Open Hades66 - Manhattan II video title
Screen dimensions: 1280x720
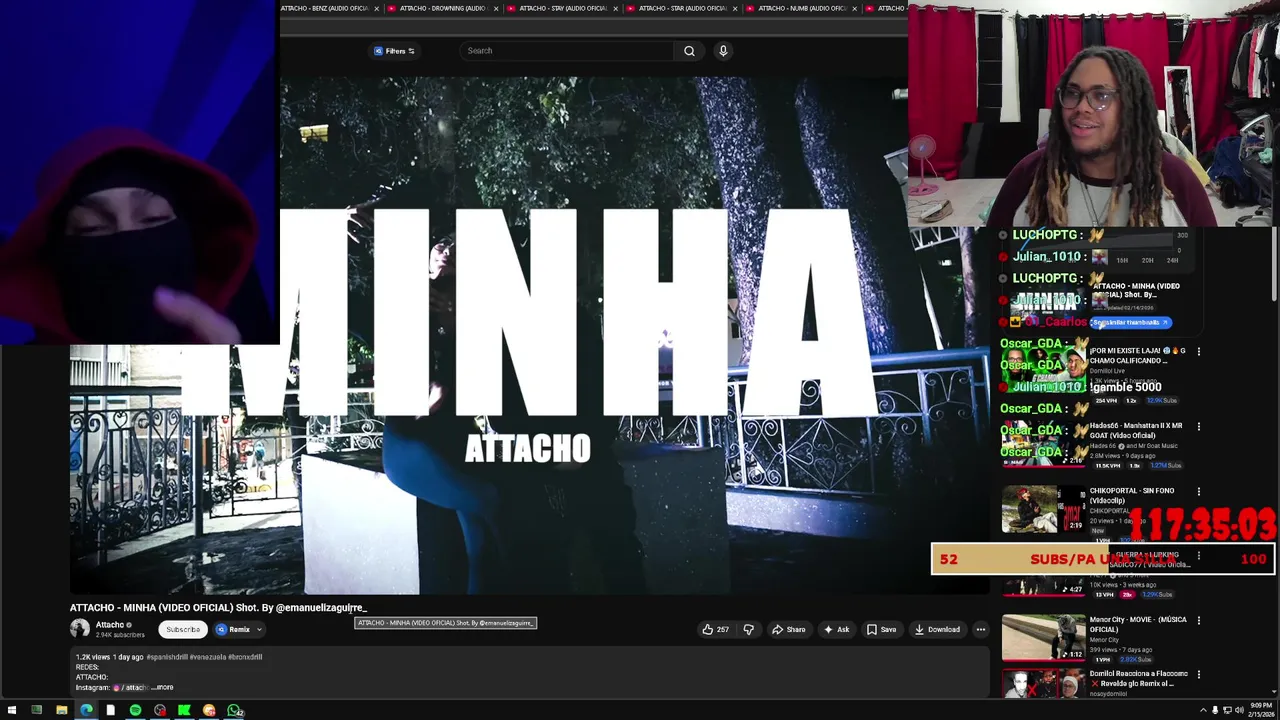(x=1135, y=430)
